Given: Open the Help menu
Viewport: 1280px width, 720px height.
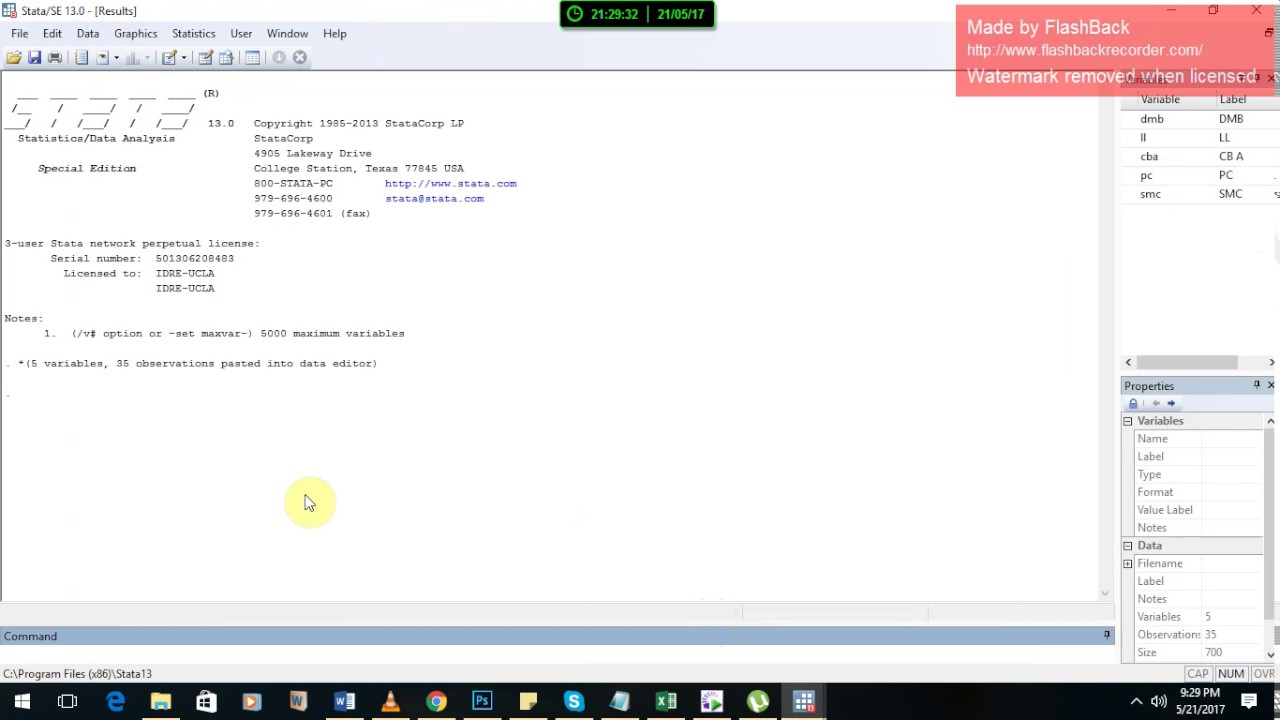Looking at the screenshot, I should (335, 33).
